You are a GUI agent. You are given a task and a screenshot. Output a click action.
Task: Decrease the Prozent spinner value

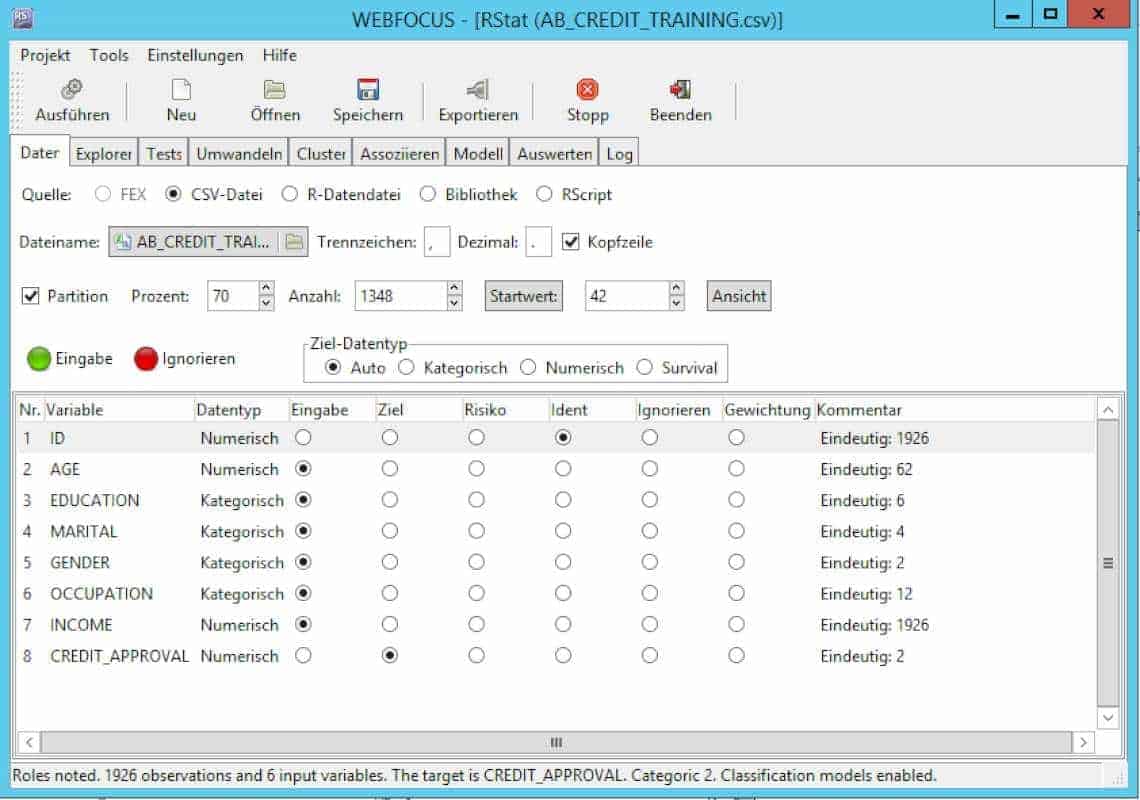click(266, 303)
